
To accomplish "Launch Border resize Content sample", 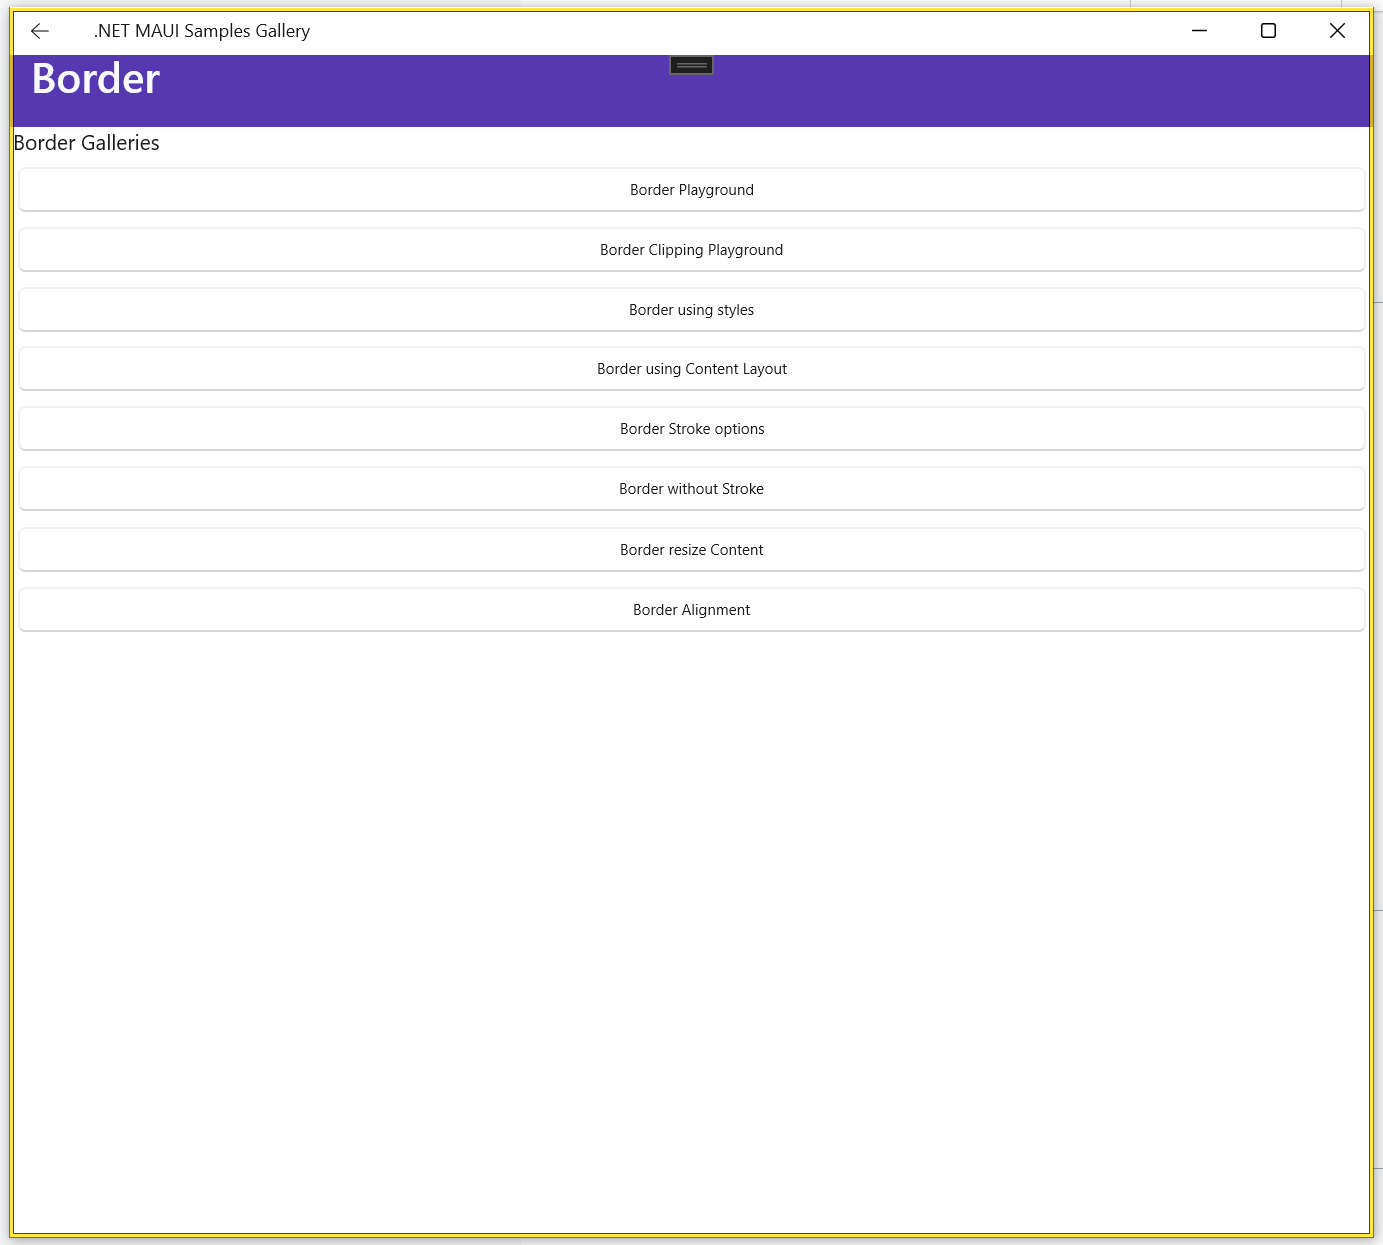I will [x=691, y=550].
